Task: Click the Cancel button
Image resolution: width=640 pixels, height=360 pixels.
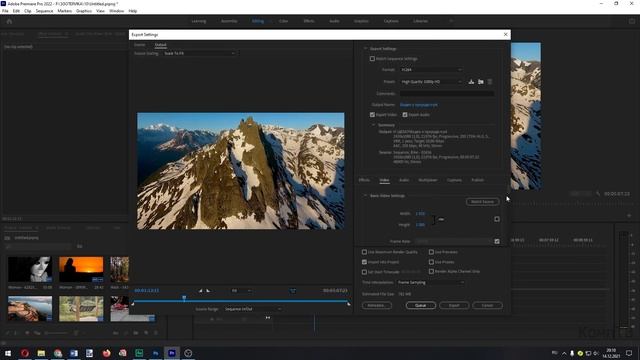Action: (x=487, y=305)
